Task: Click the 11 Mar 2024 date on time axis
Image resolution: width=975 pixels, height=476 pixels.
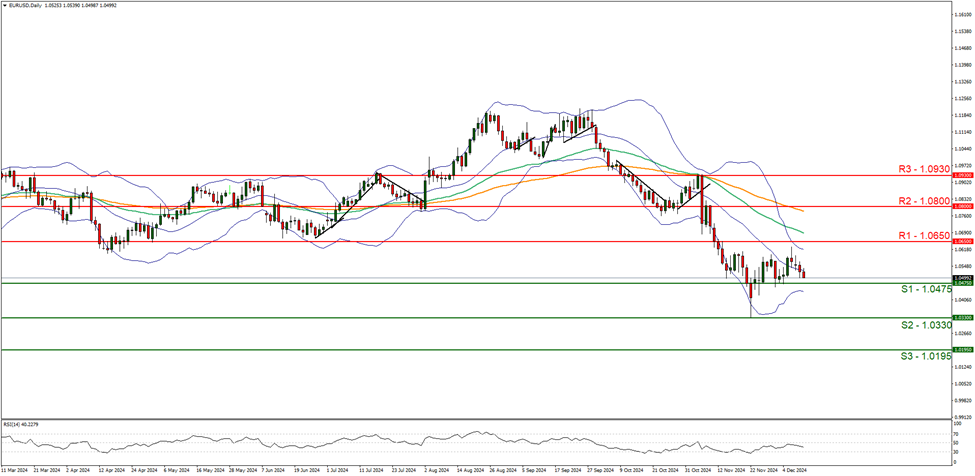Action: (x=15, y=468)
